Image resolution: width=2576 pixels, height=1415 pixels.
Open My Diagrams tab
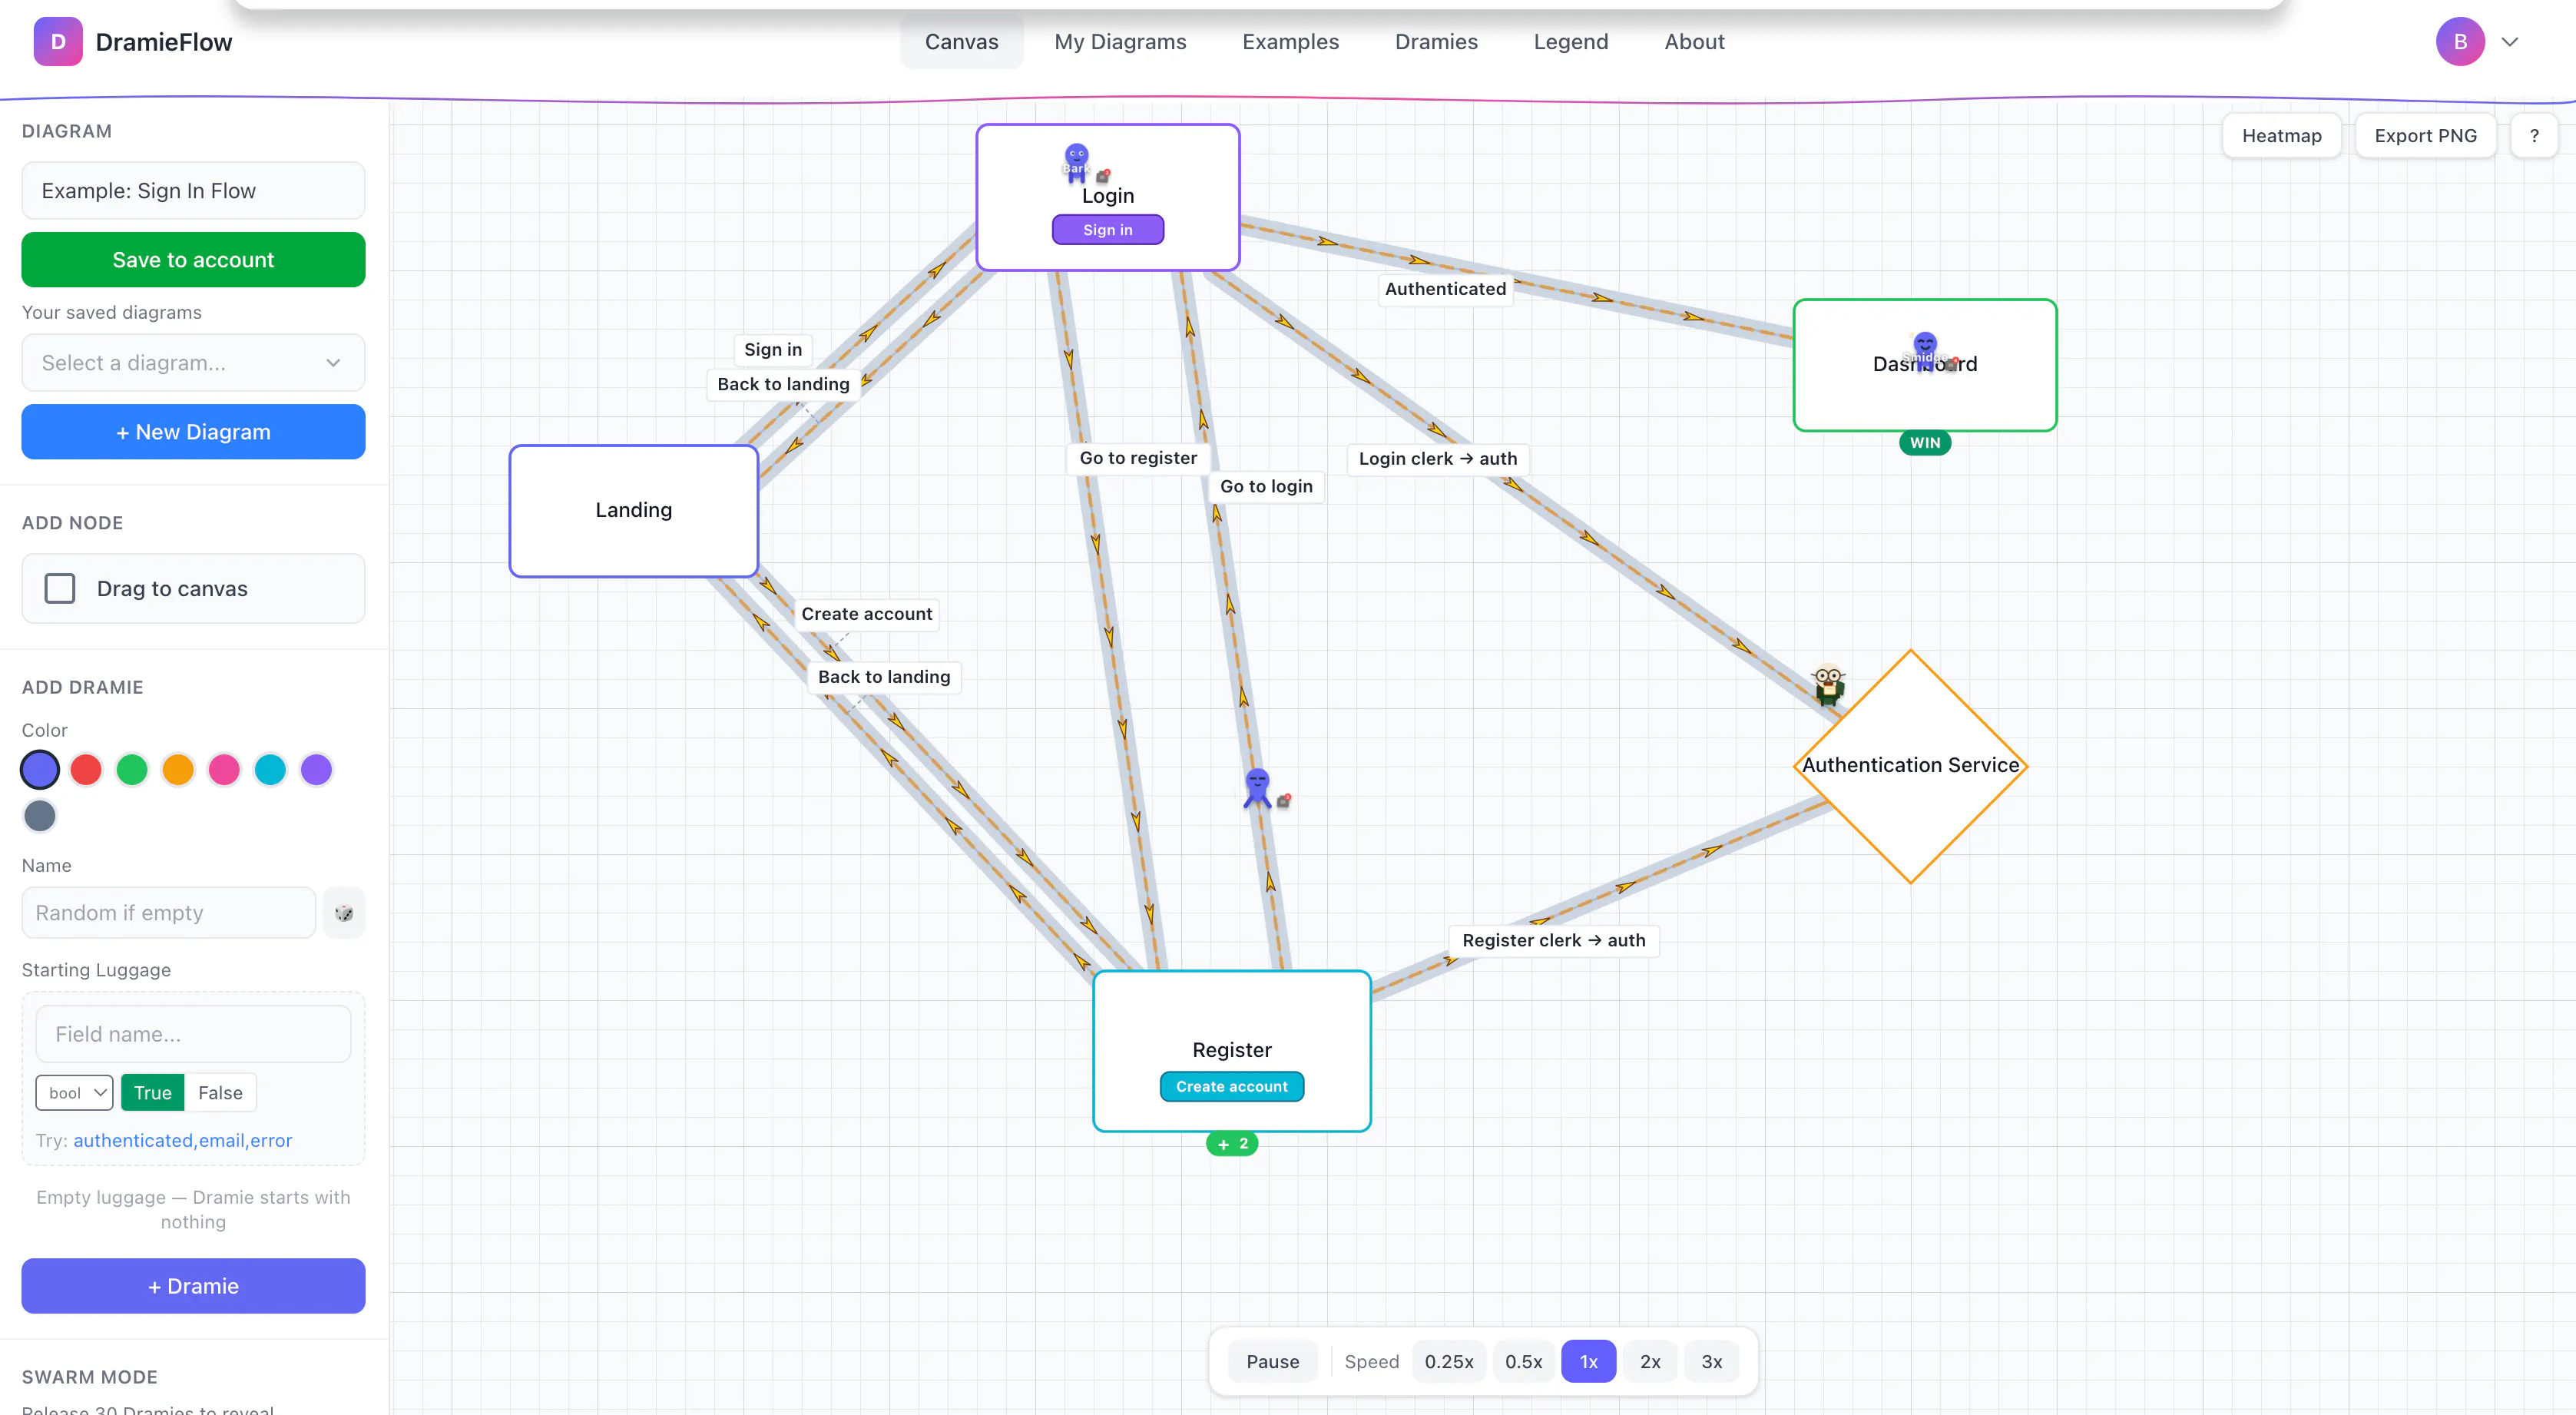click(1120, 42)
